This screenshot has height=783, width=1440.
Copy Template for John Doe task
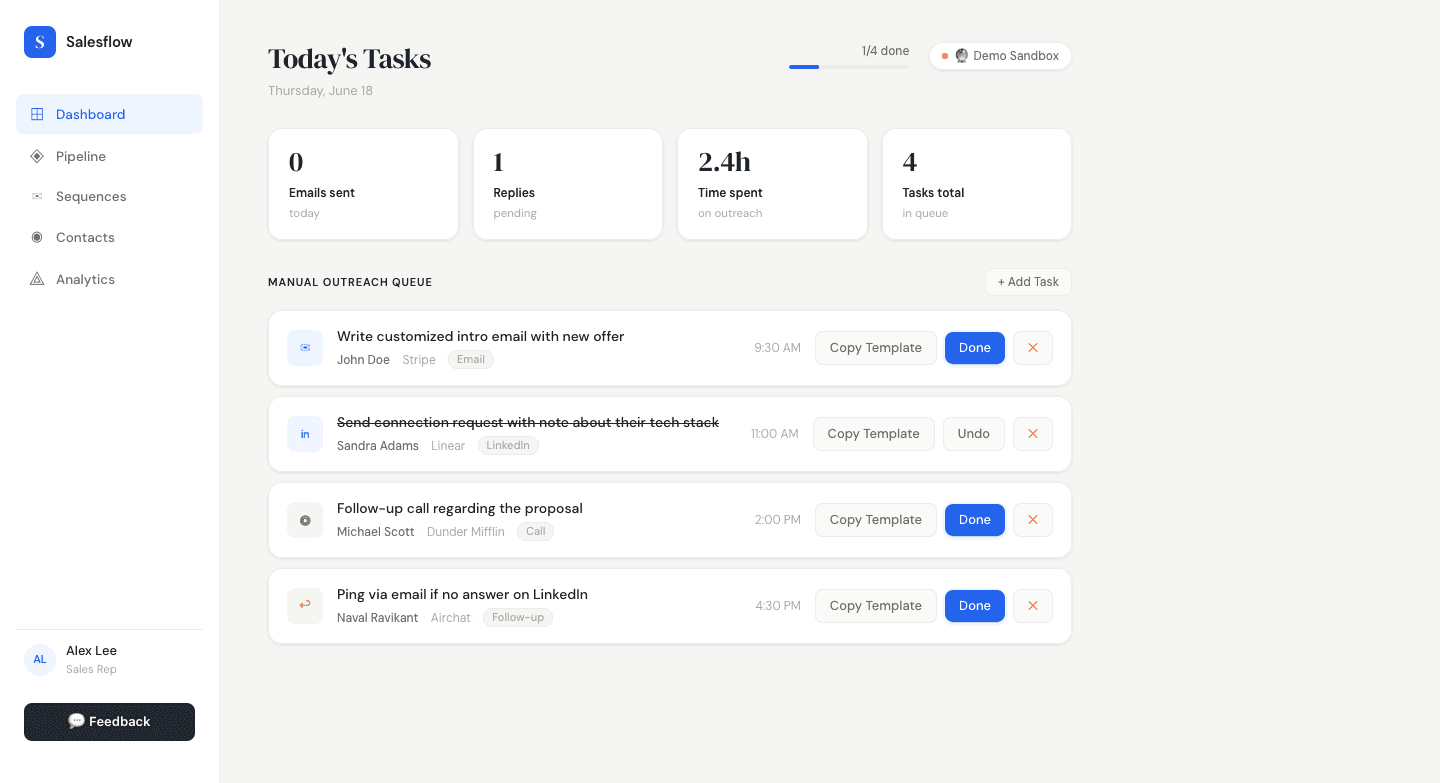coord(876,348)
